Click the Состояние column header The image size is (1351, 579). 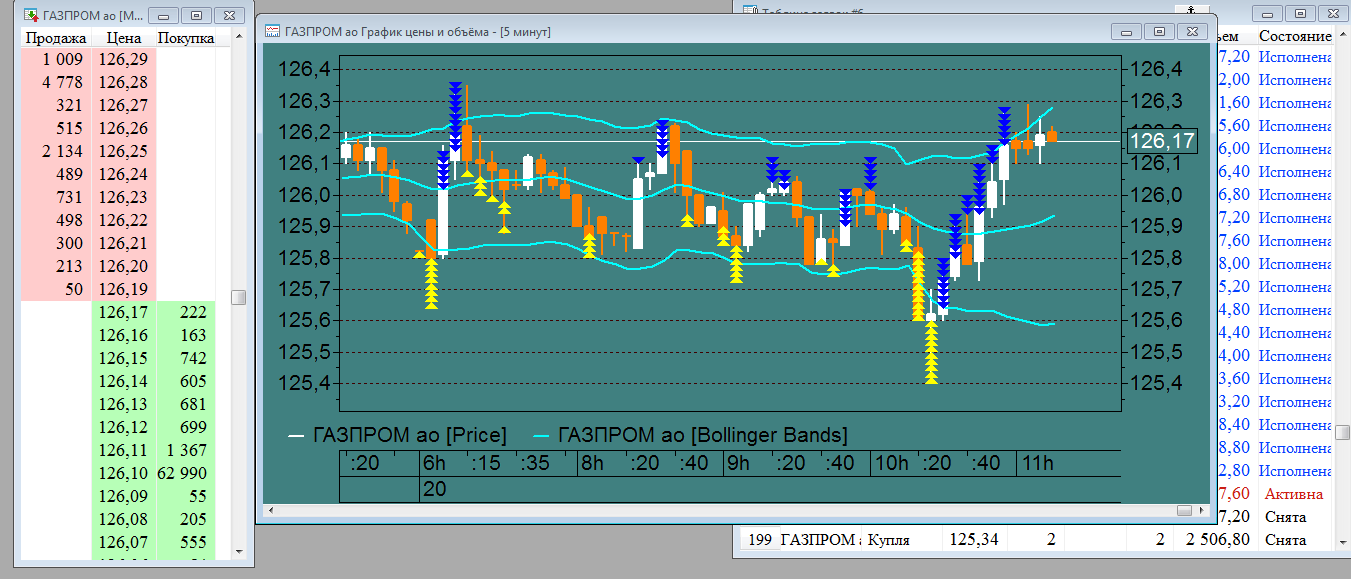(1295, 36)
